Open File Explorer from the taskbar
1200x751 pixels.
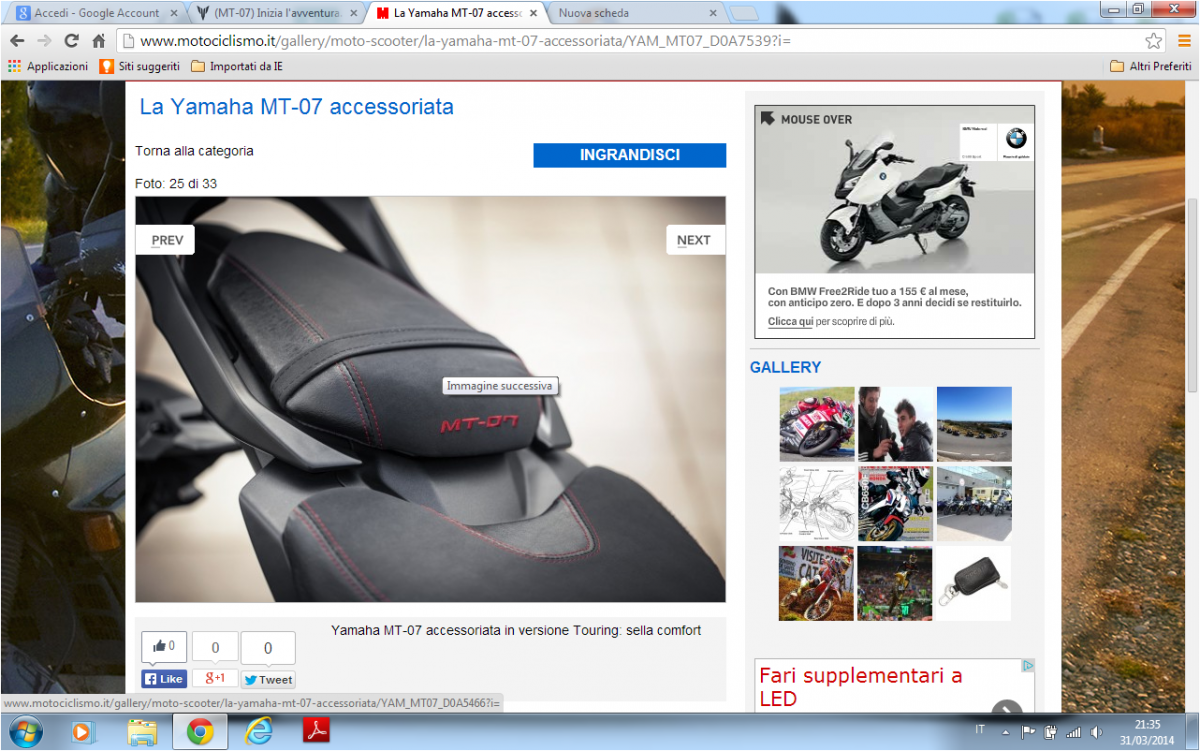pos(141,732)
